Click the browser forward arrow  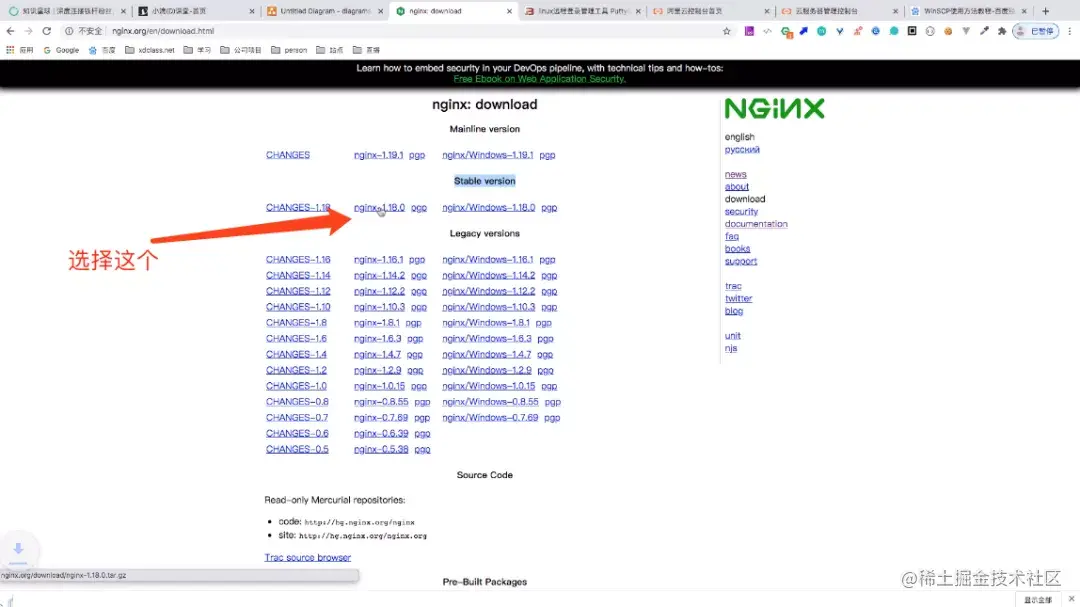click(x=28, y=31)
